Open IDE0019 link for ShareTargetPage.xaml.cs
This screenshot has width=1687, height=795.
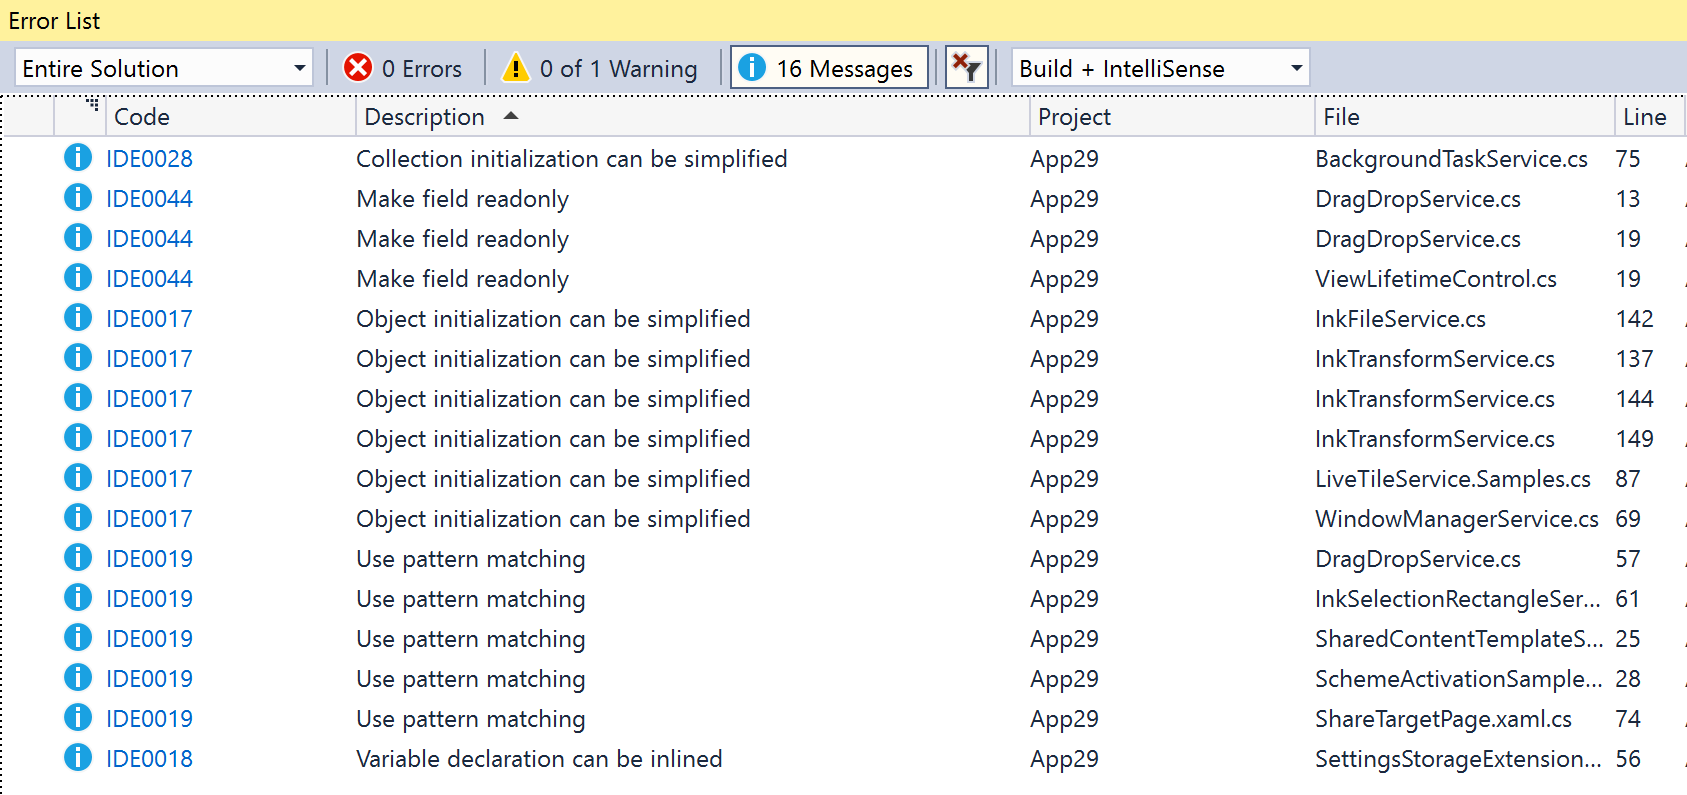[149, 719]
